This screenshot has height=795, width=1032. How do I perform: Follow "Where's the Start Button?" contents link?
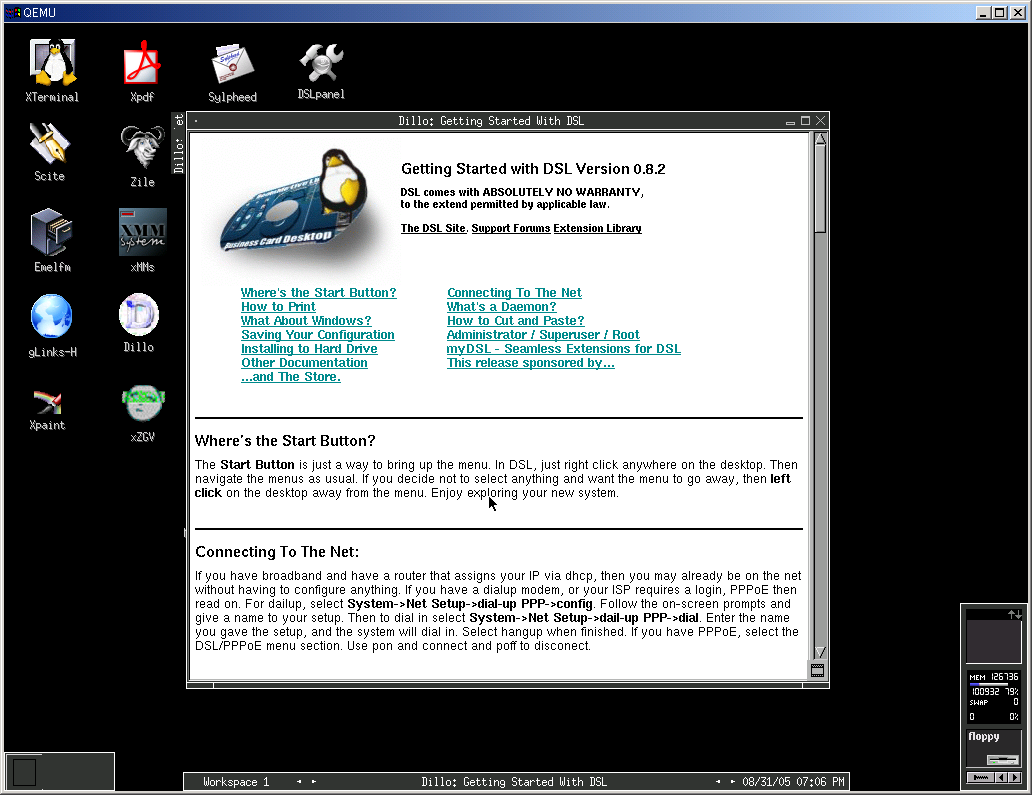click(319, 293)
